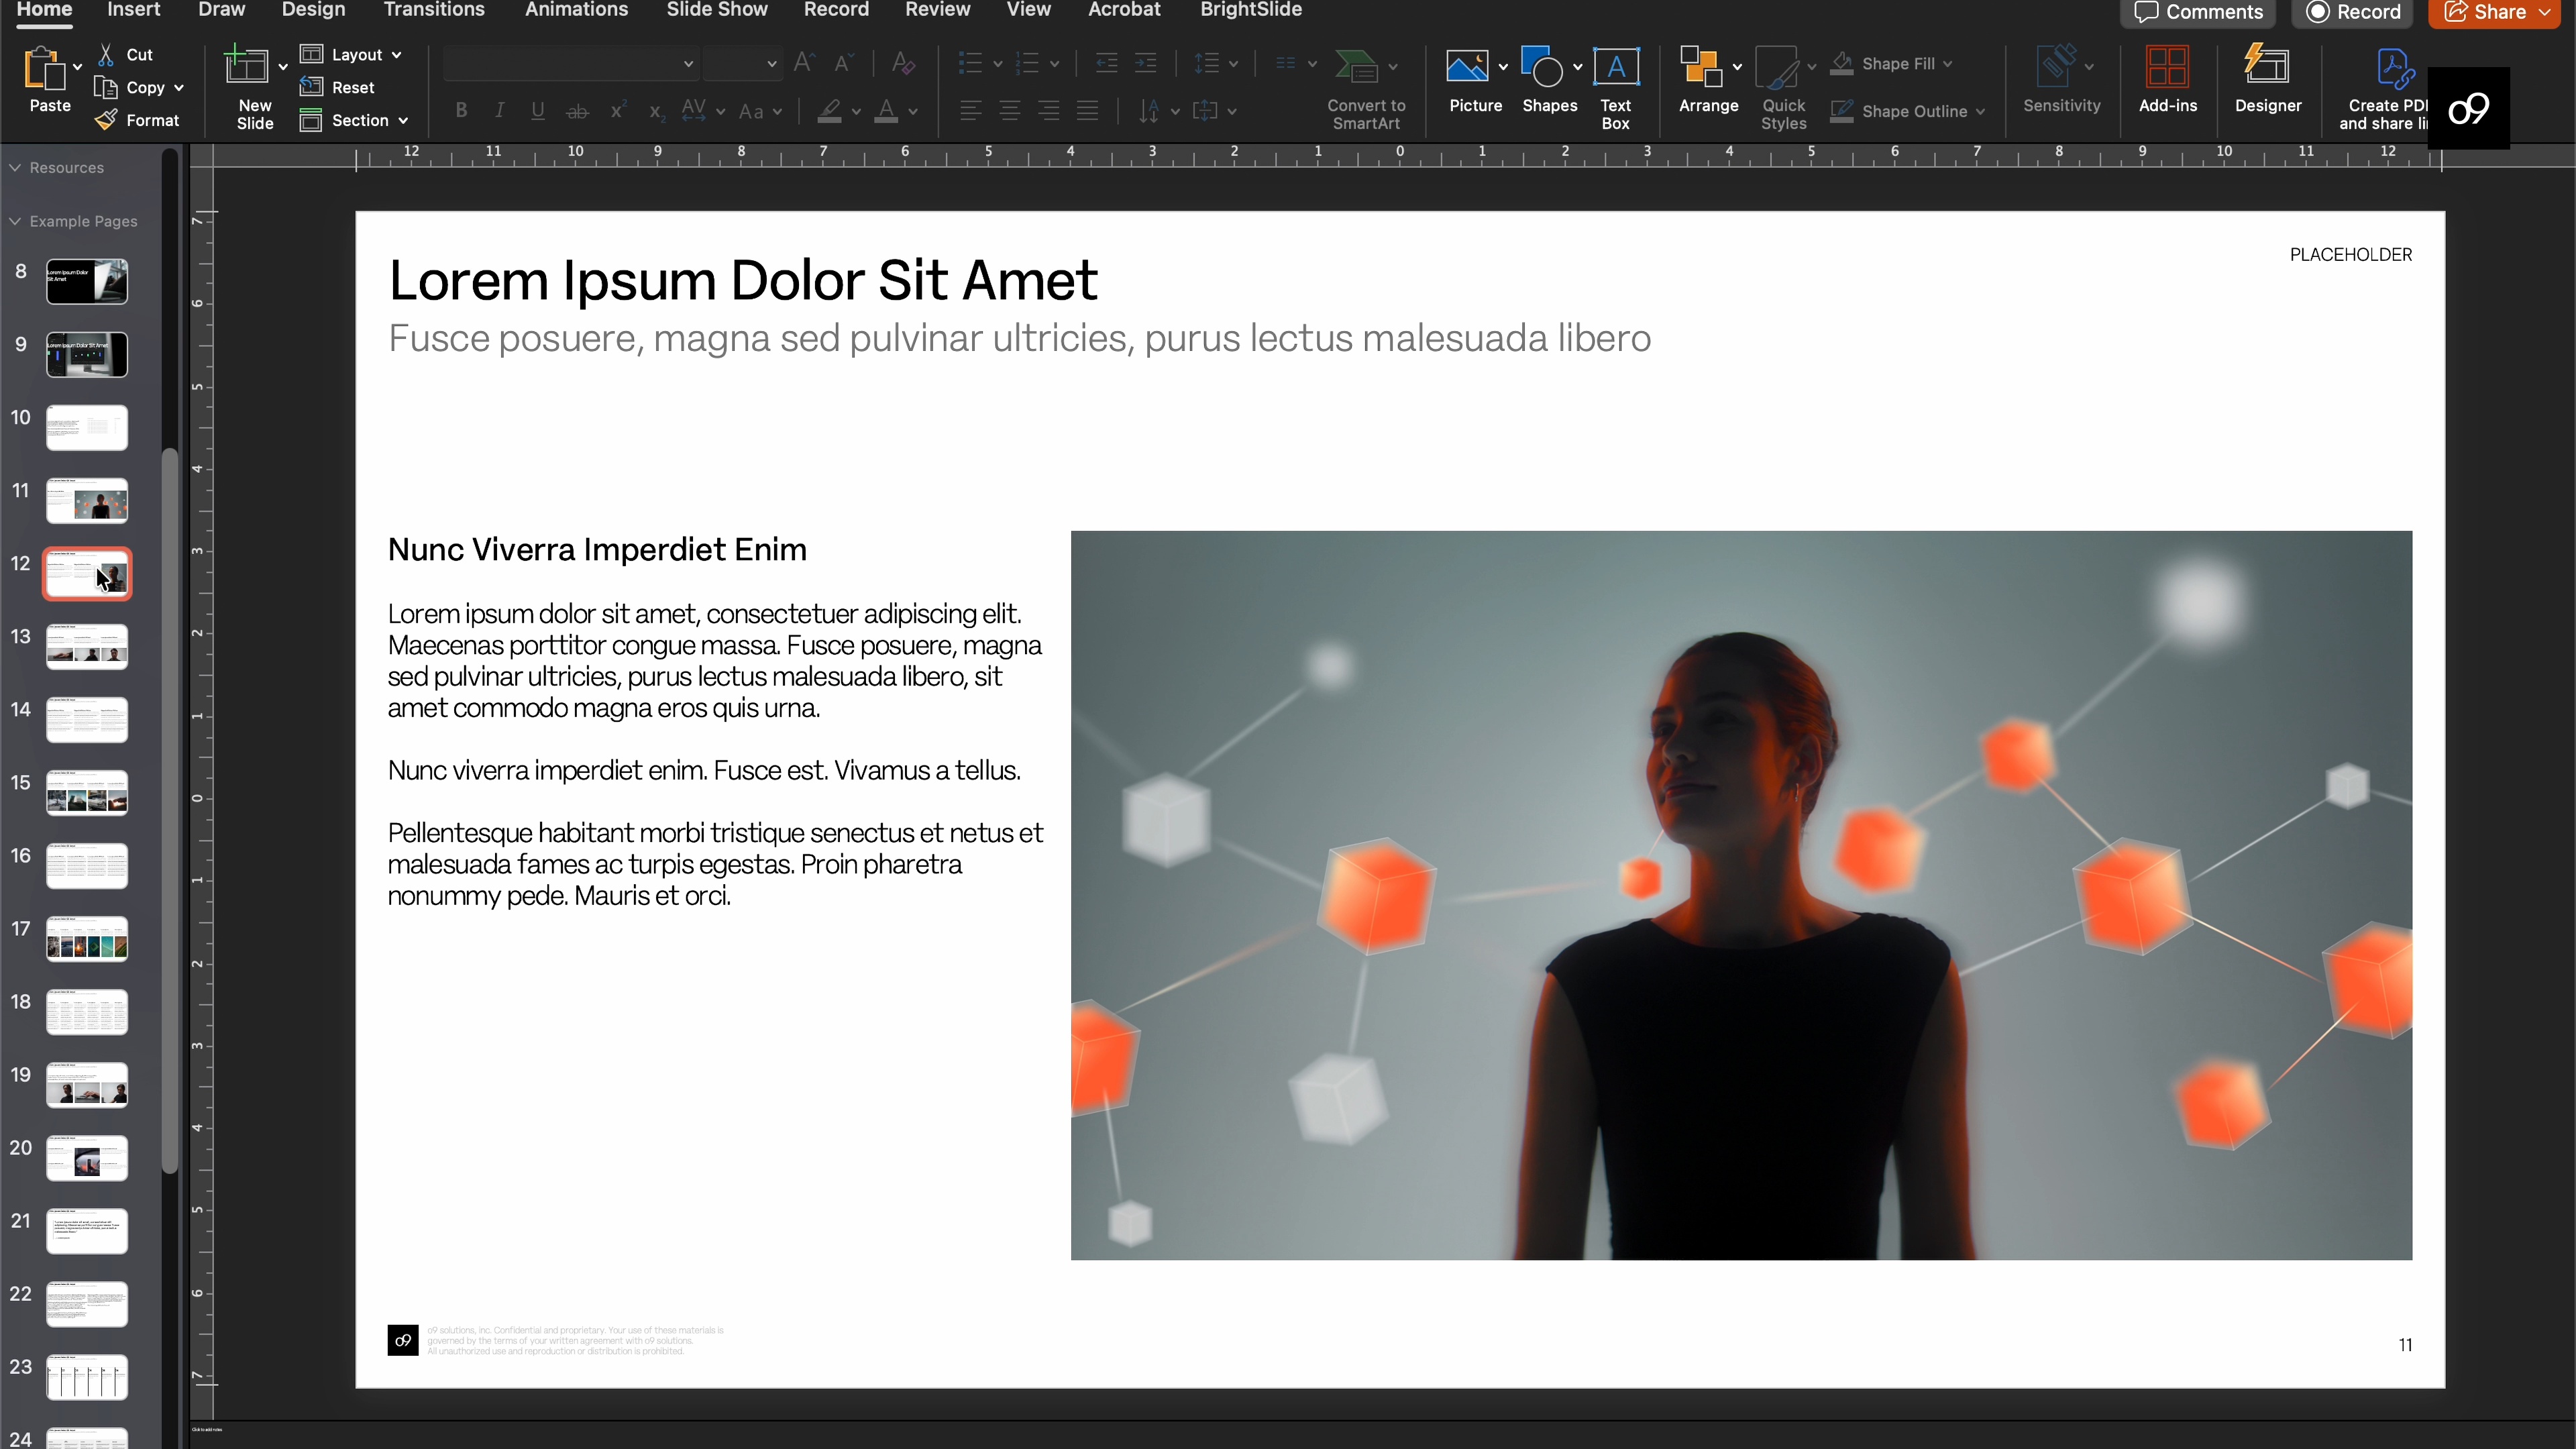Select slide 17 thumbnail

(x=87, y=939)
